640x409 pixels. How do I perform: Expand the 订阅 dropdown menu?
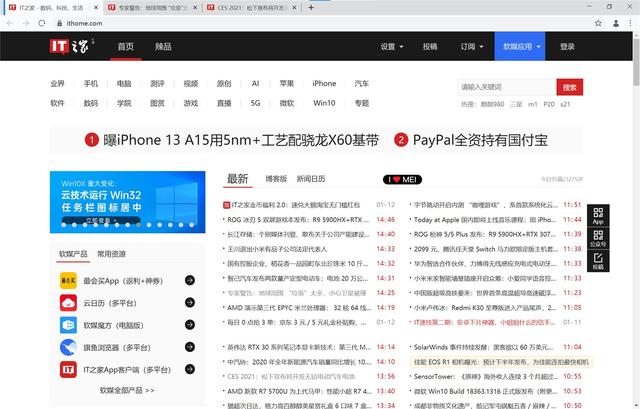[471, 46]
